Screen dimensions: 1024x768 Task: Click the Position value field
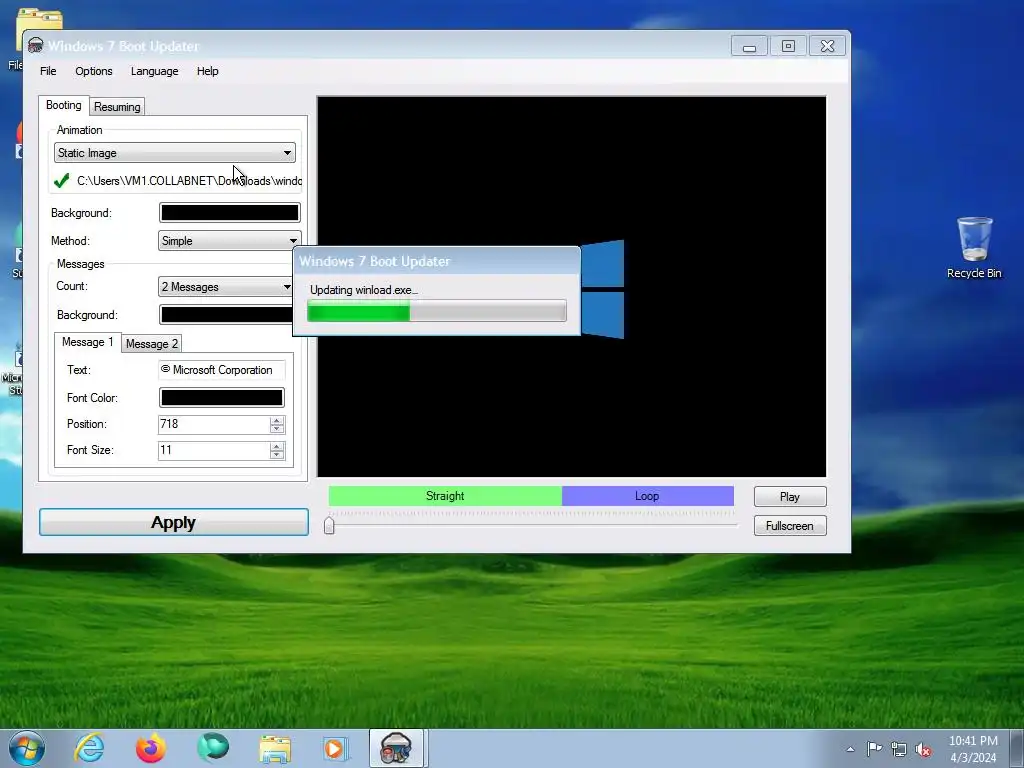click(214, 424)
